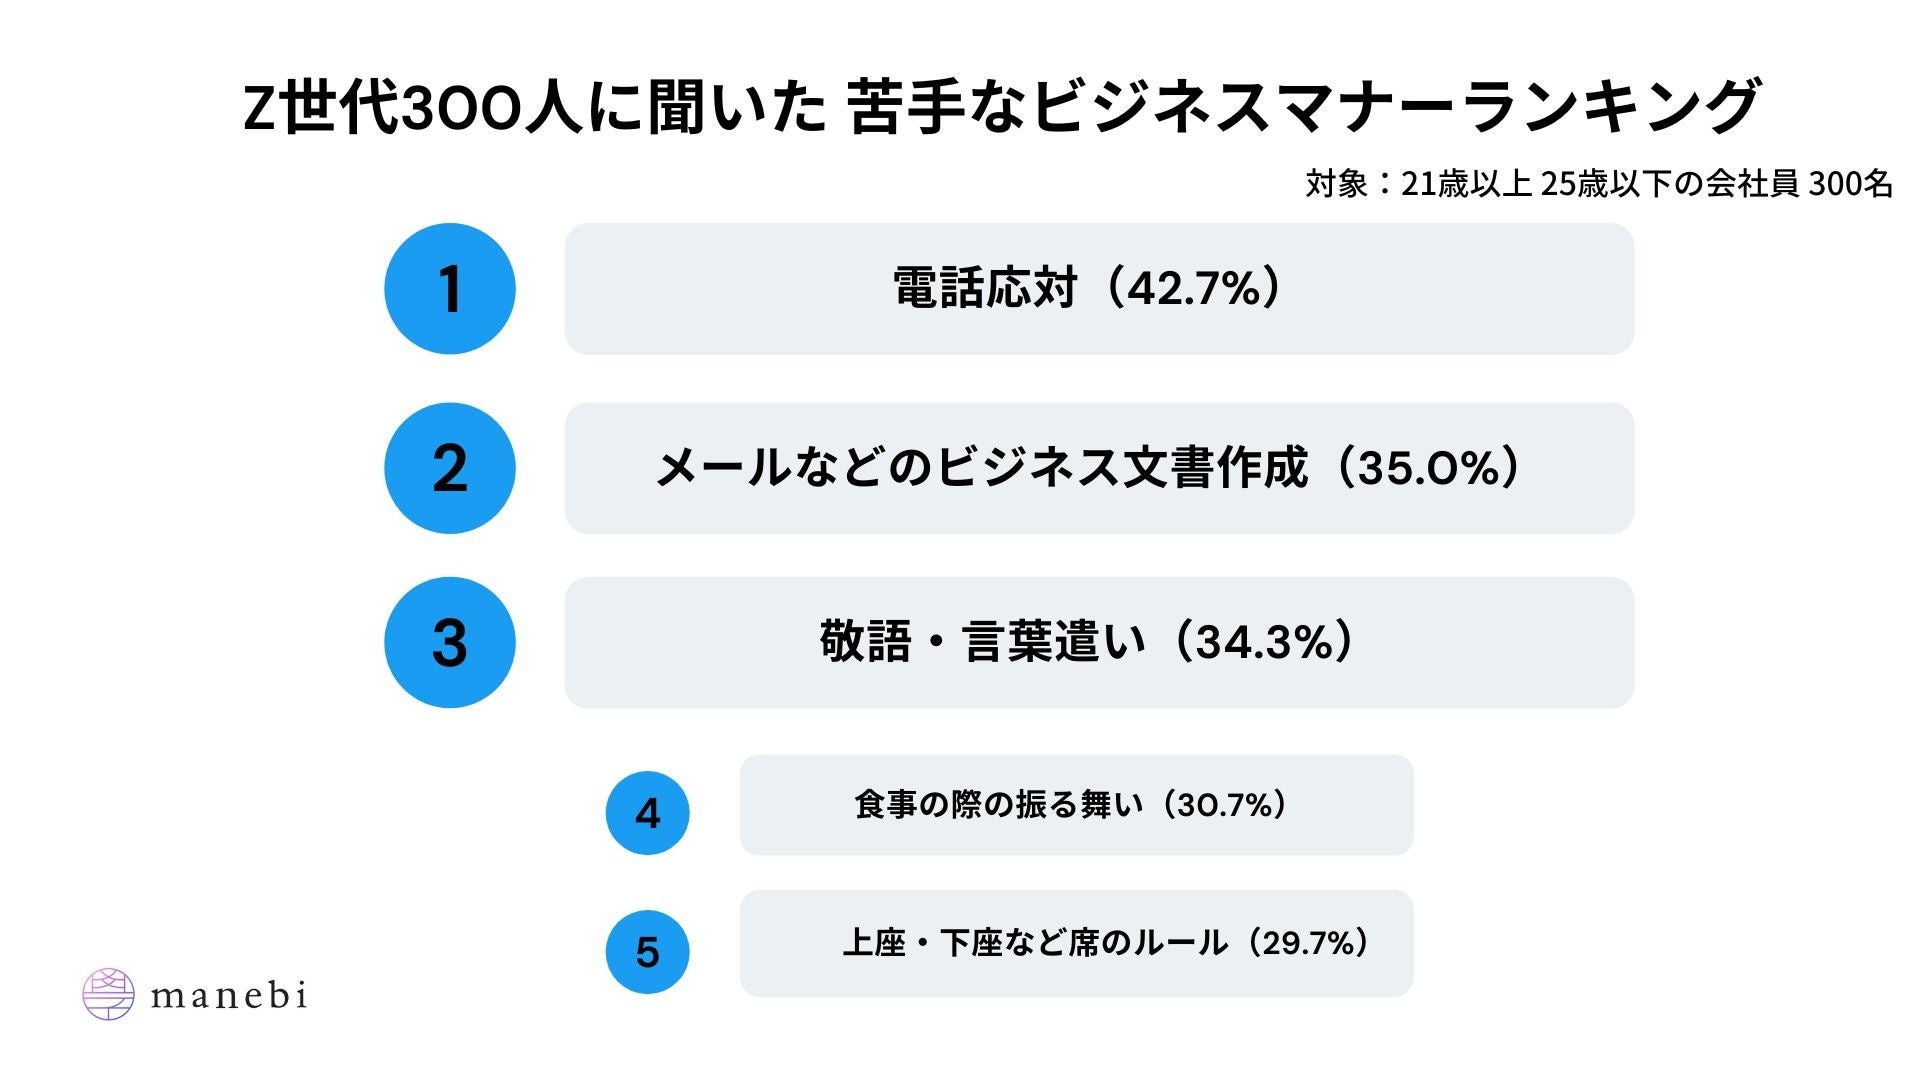The height and width of the screenshot is (1080, 1920).
Task: Click the 34.3% percentage figure
Action: 1265,642
